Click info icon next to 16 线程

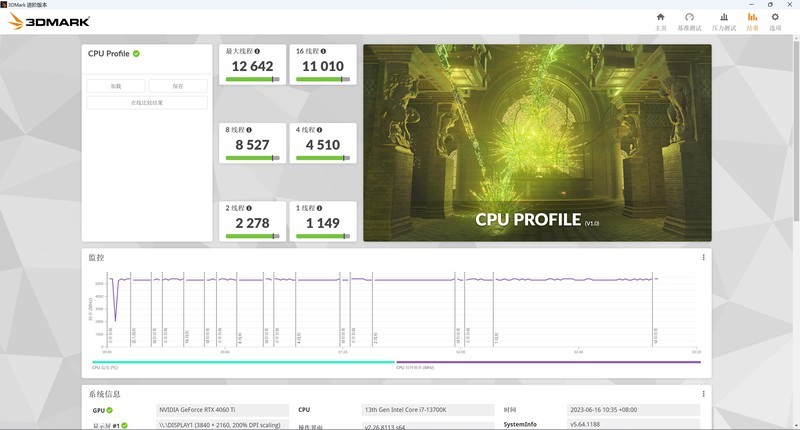(x=323, y=51)
